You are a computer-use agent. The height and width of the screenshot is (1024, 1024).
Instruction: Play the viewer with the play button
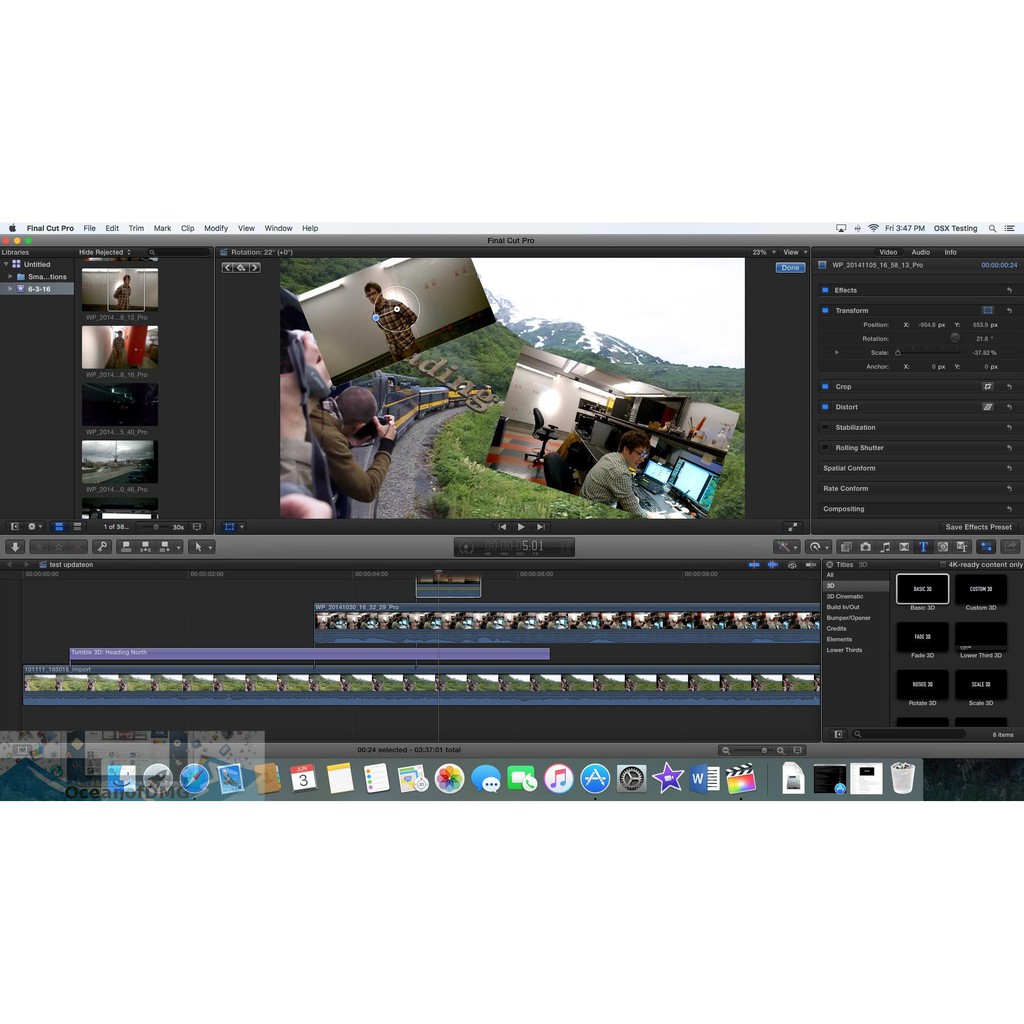[521, 526]
